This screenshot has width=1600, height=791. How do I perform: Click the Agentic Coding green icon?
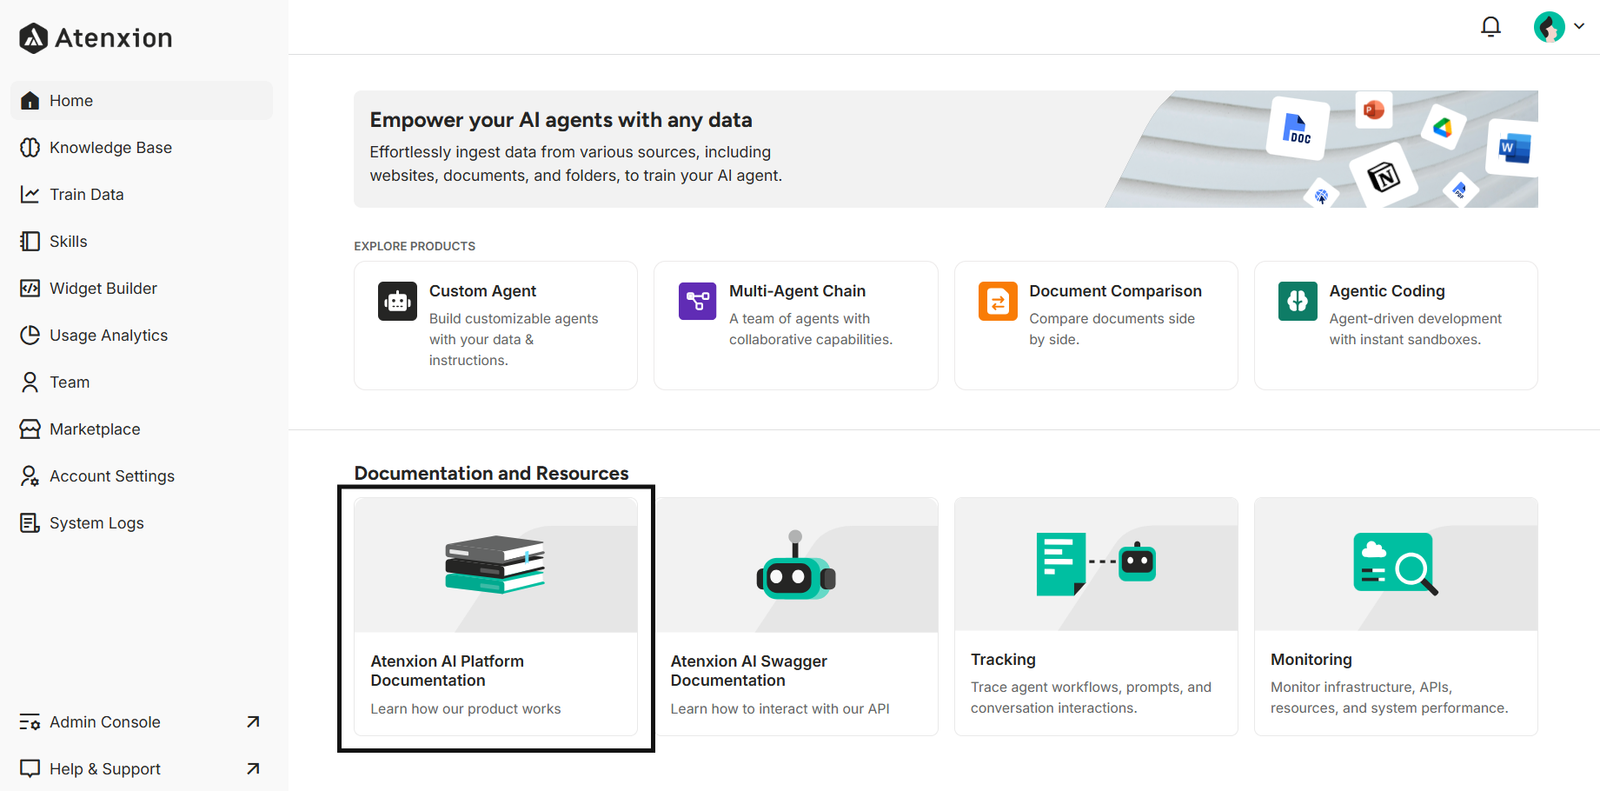pos(1298,301)
